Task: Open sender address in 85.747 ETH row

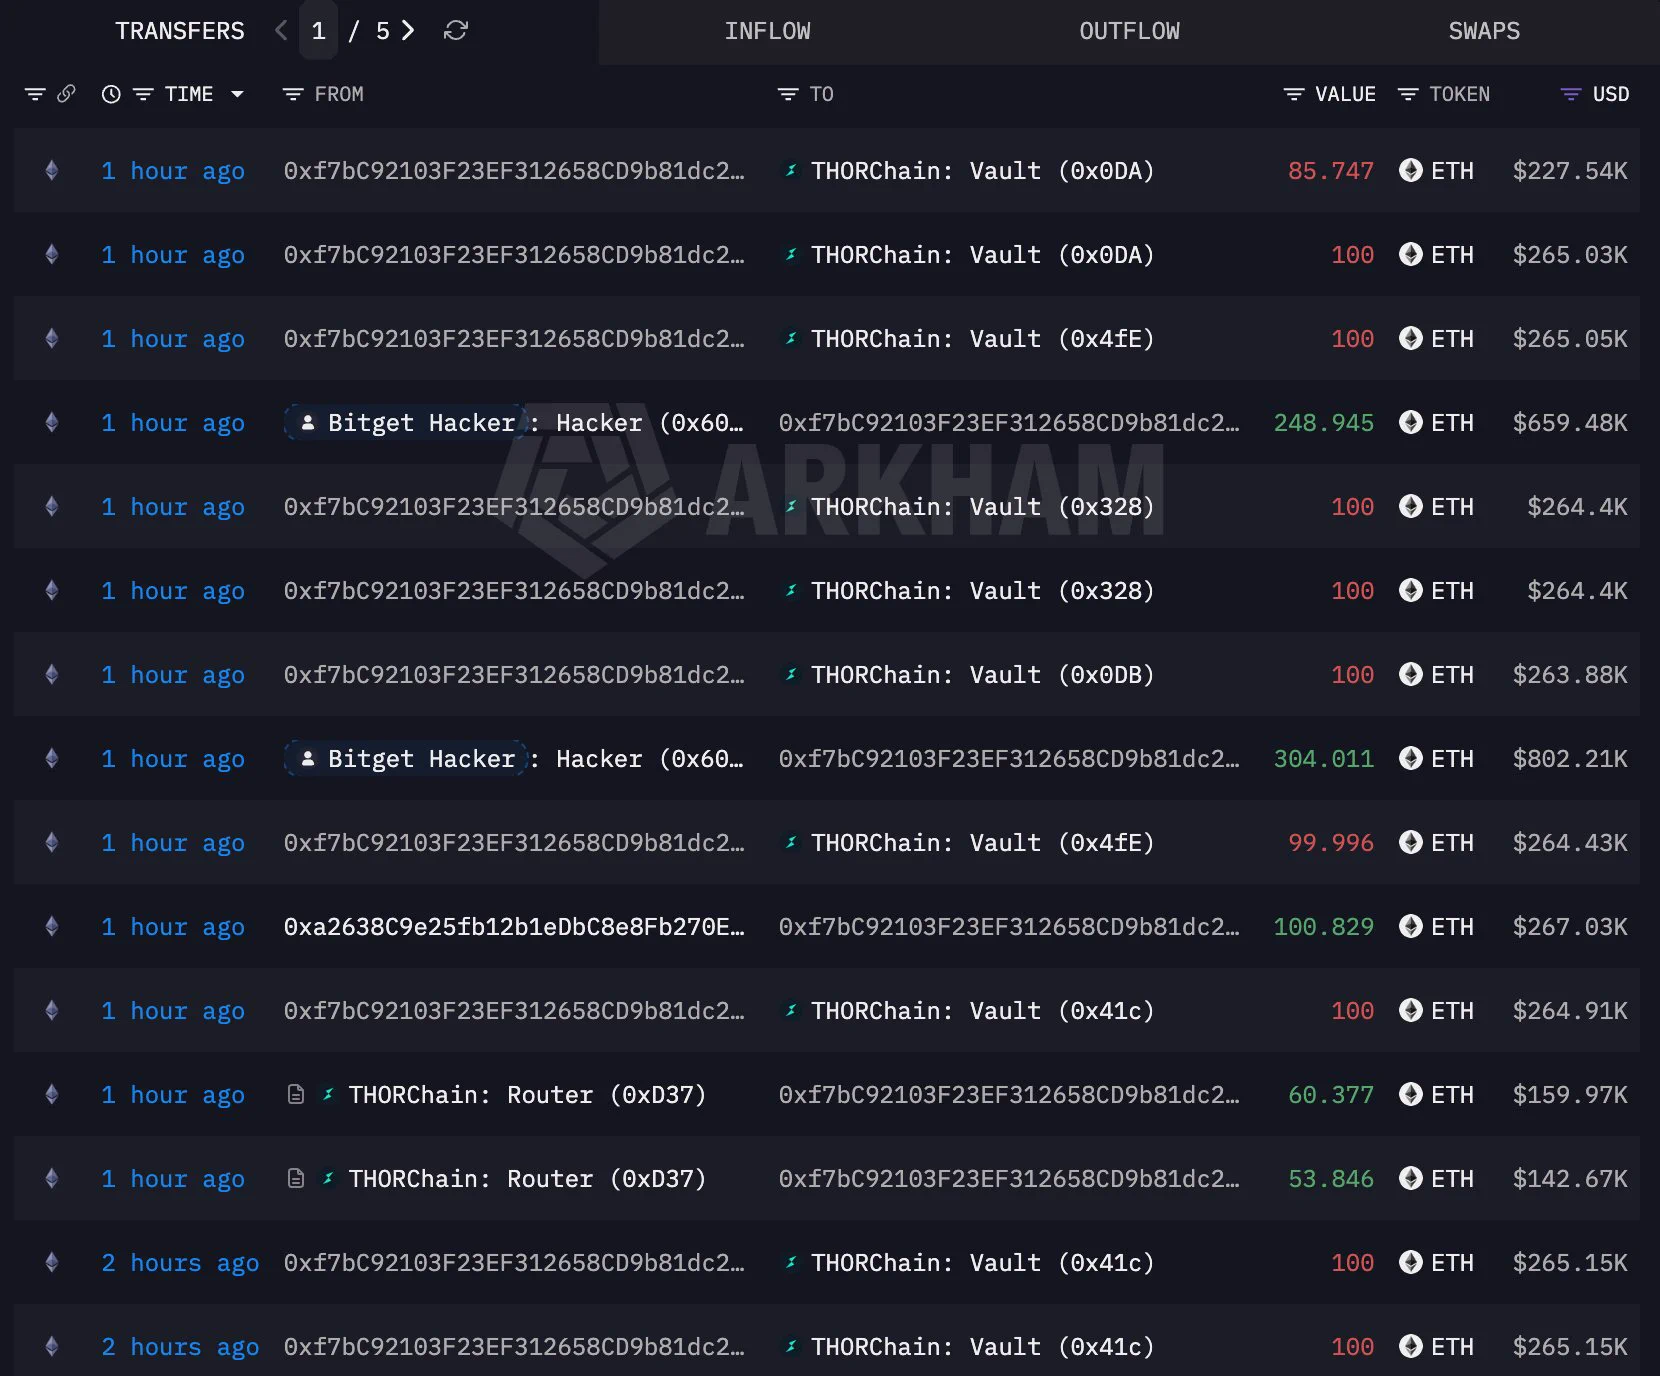Action: [x=514, y=171]
